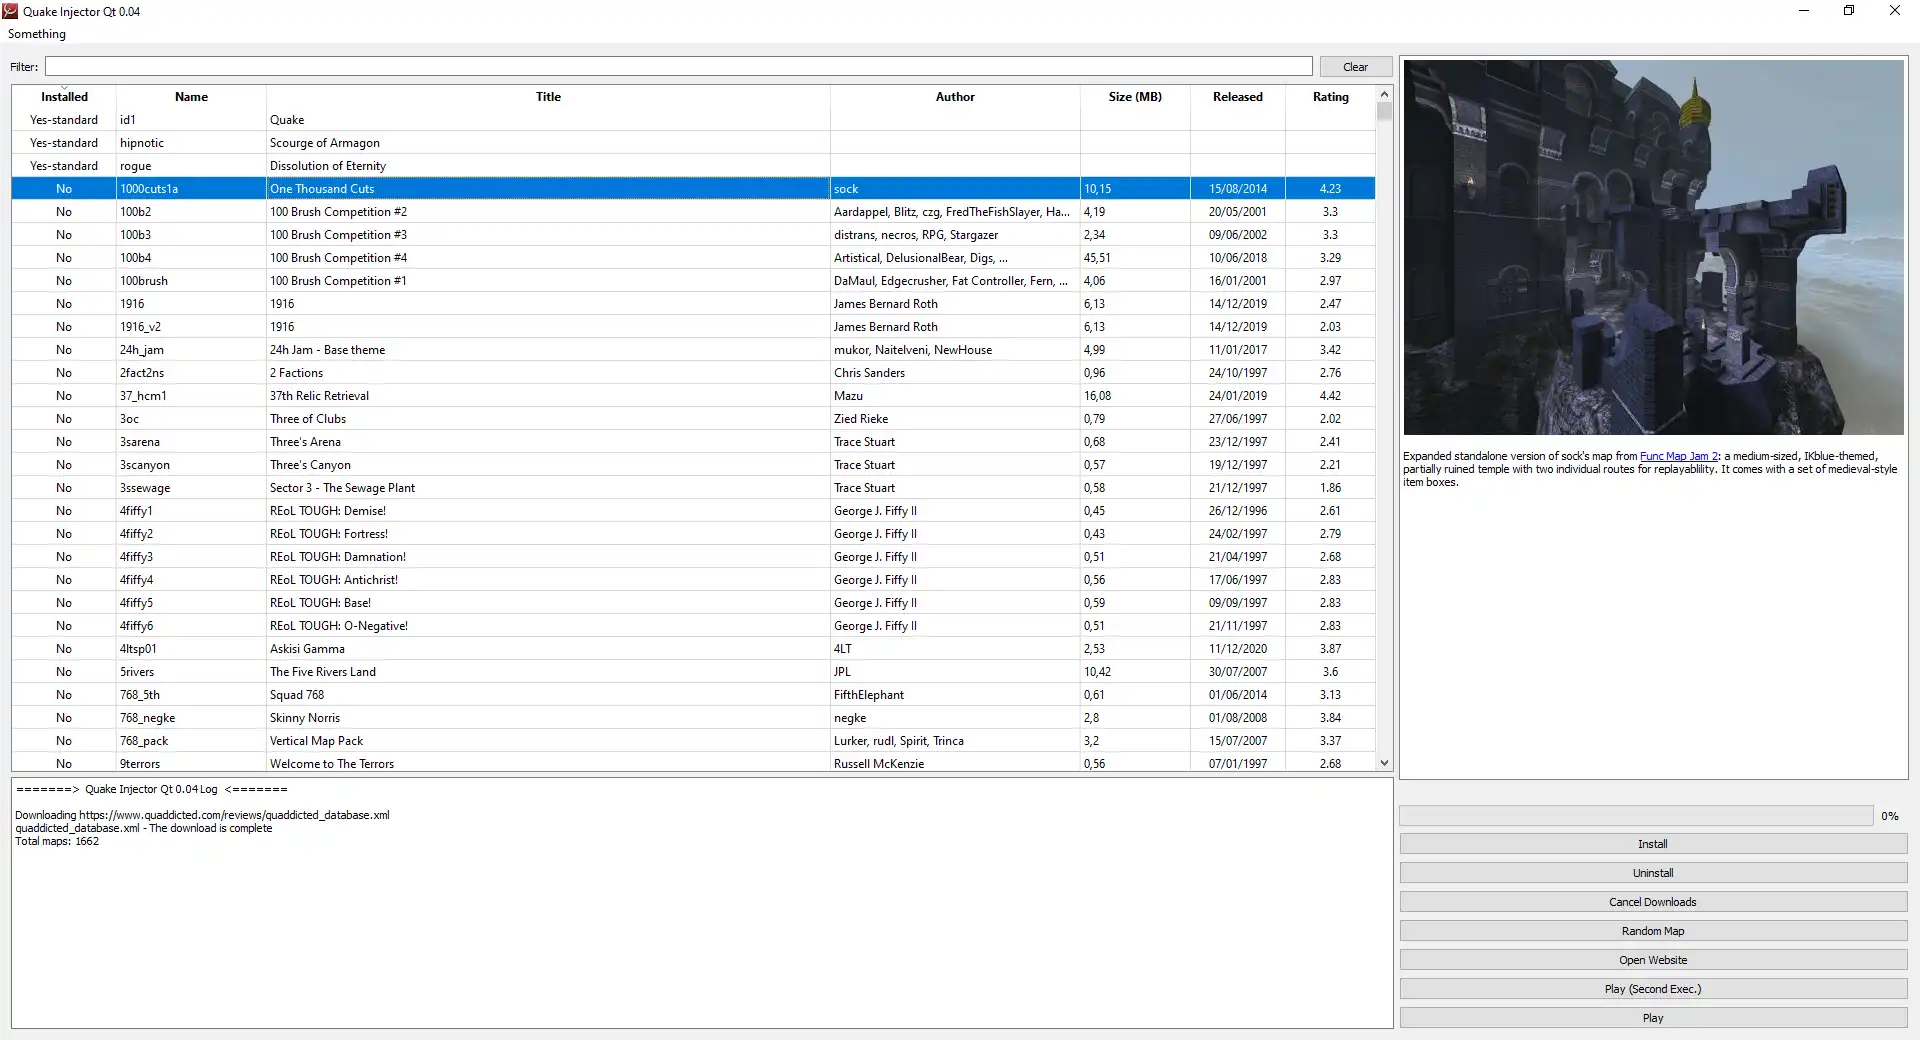Click the map screenshot preview image

click(1653, 247)
